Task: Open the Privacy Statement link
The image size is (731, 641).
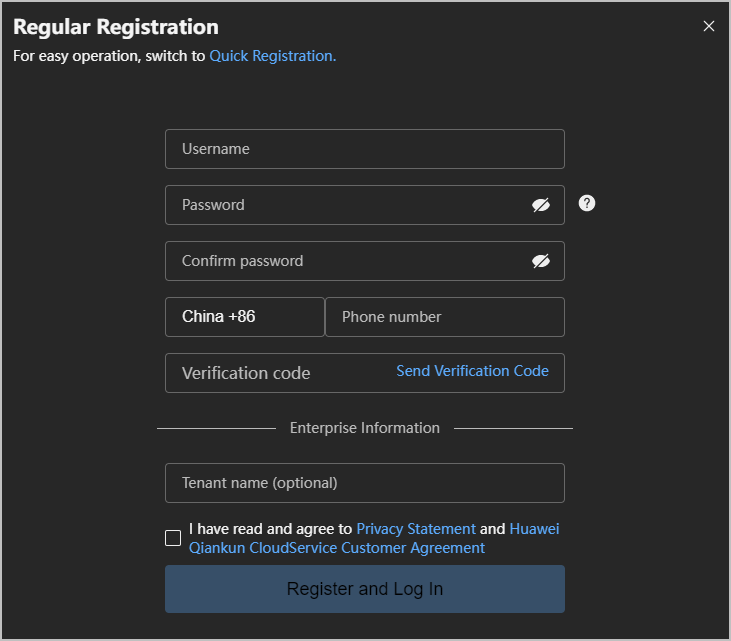Action: (416, 529)
